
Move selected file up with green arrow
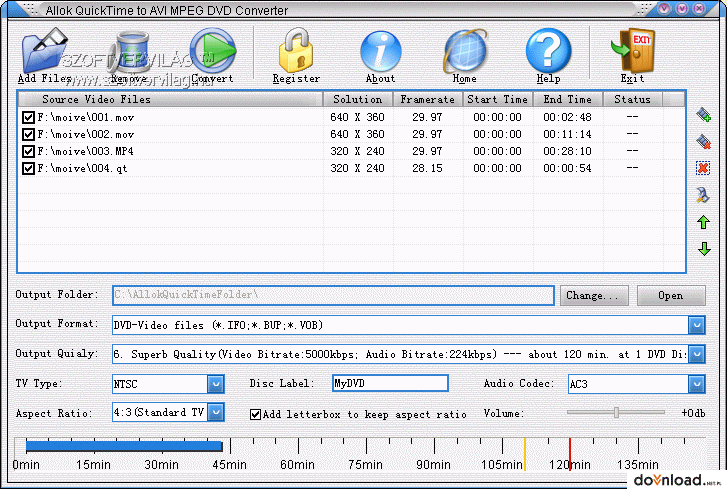704,222
